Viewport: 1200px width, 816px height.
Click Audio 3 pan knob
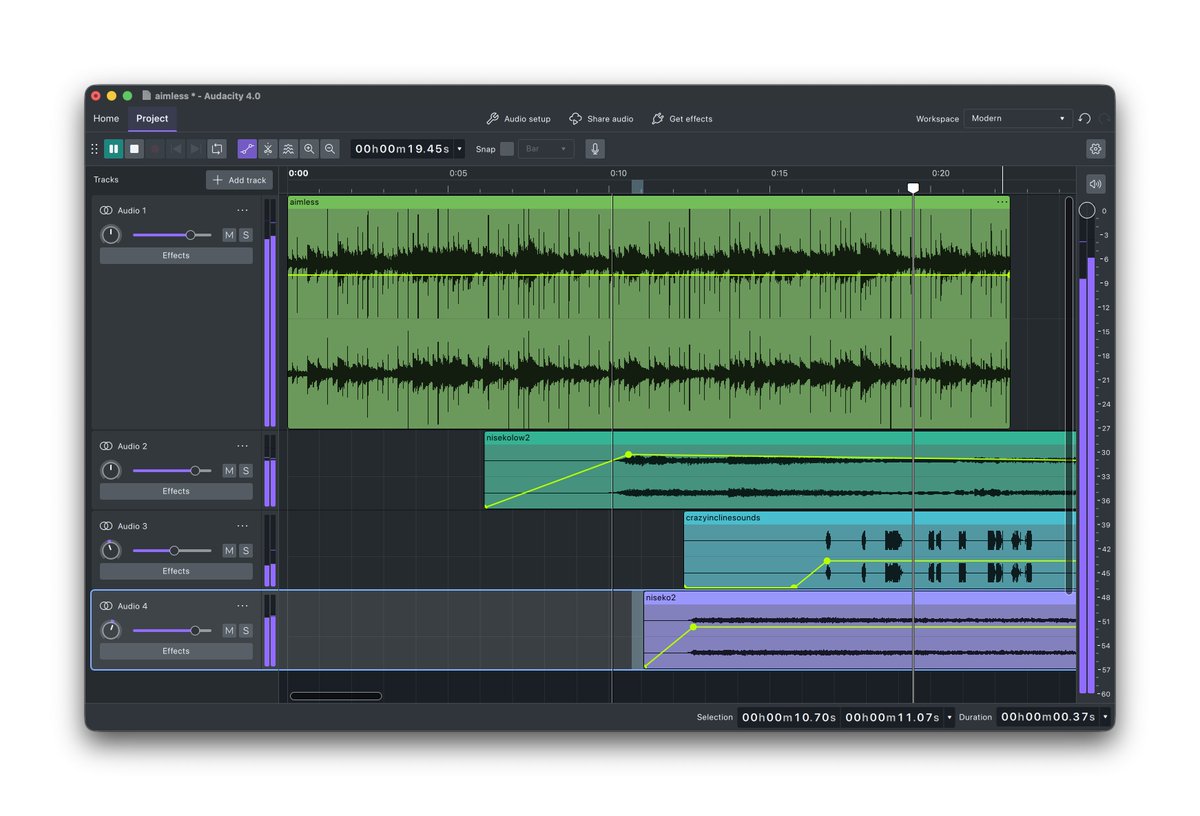click(111, 550)
